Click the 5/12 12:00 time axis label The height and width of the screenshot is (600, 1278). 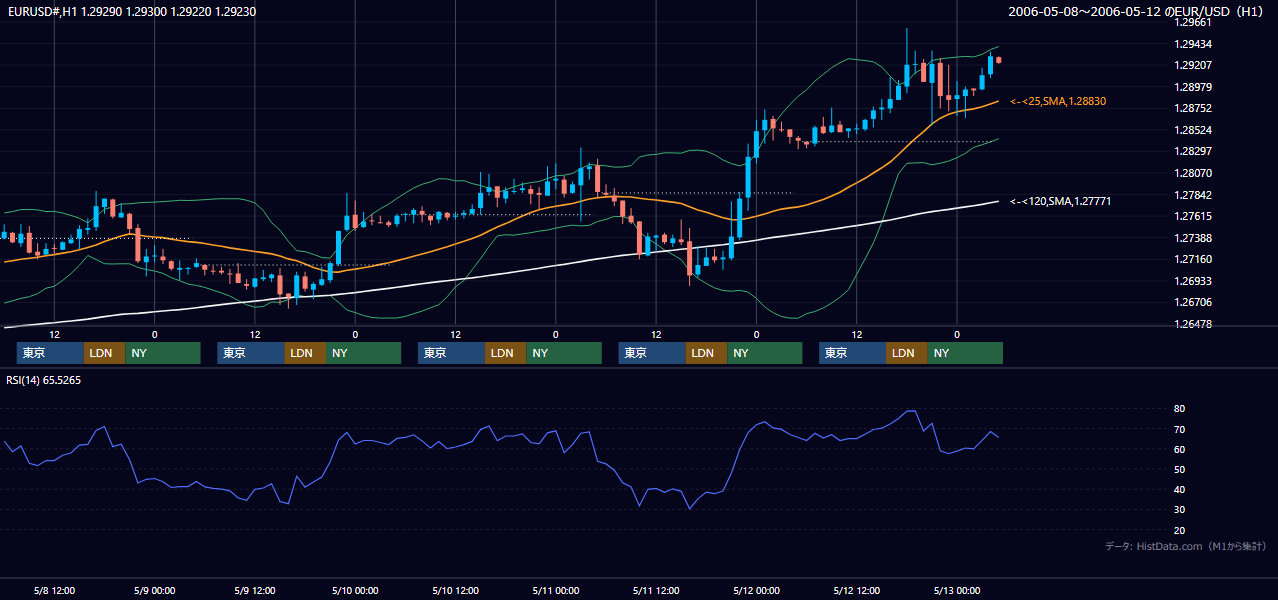856,590
